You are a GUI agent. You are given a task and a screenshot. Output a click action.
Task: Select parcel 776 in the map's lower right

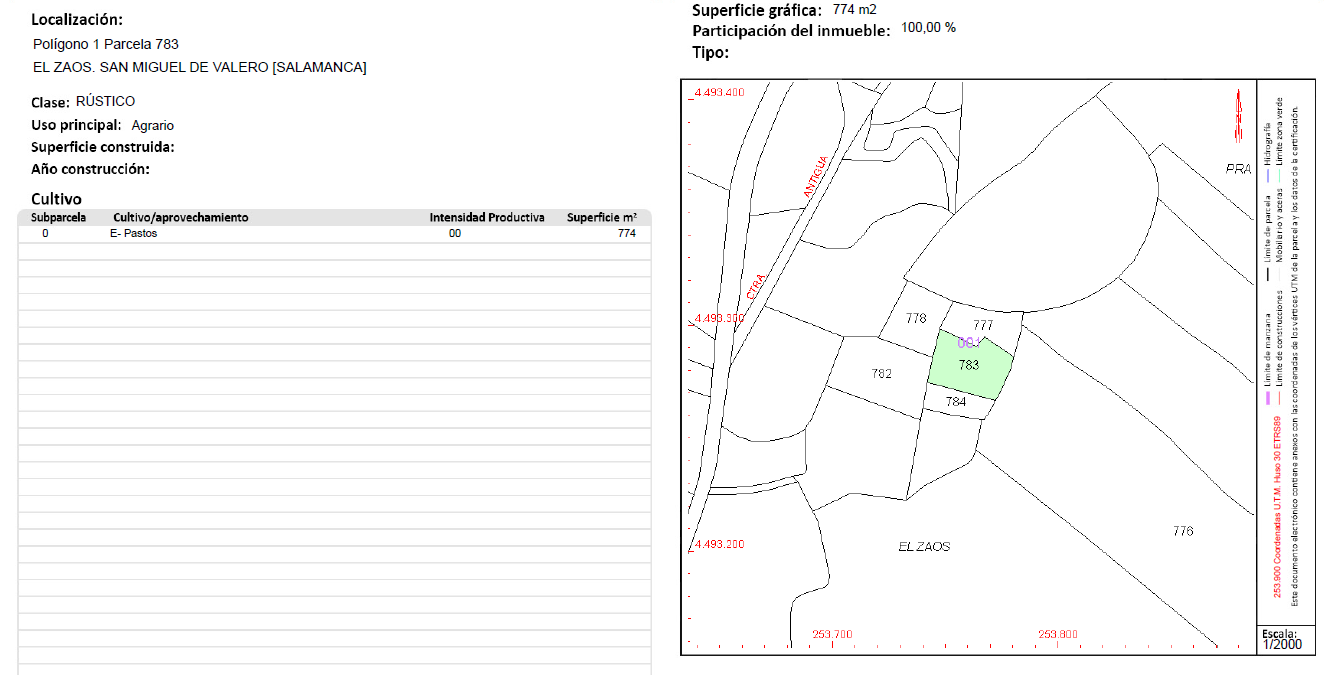click(x=1182, y=531)
